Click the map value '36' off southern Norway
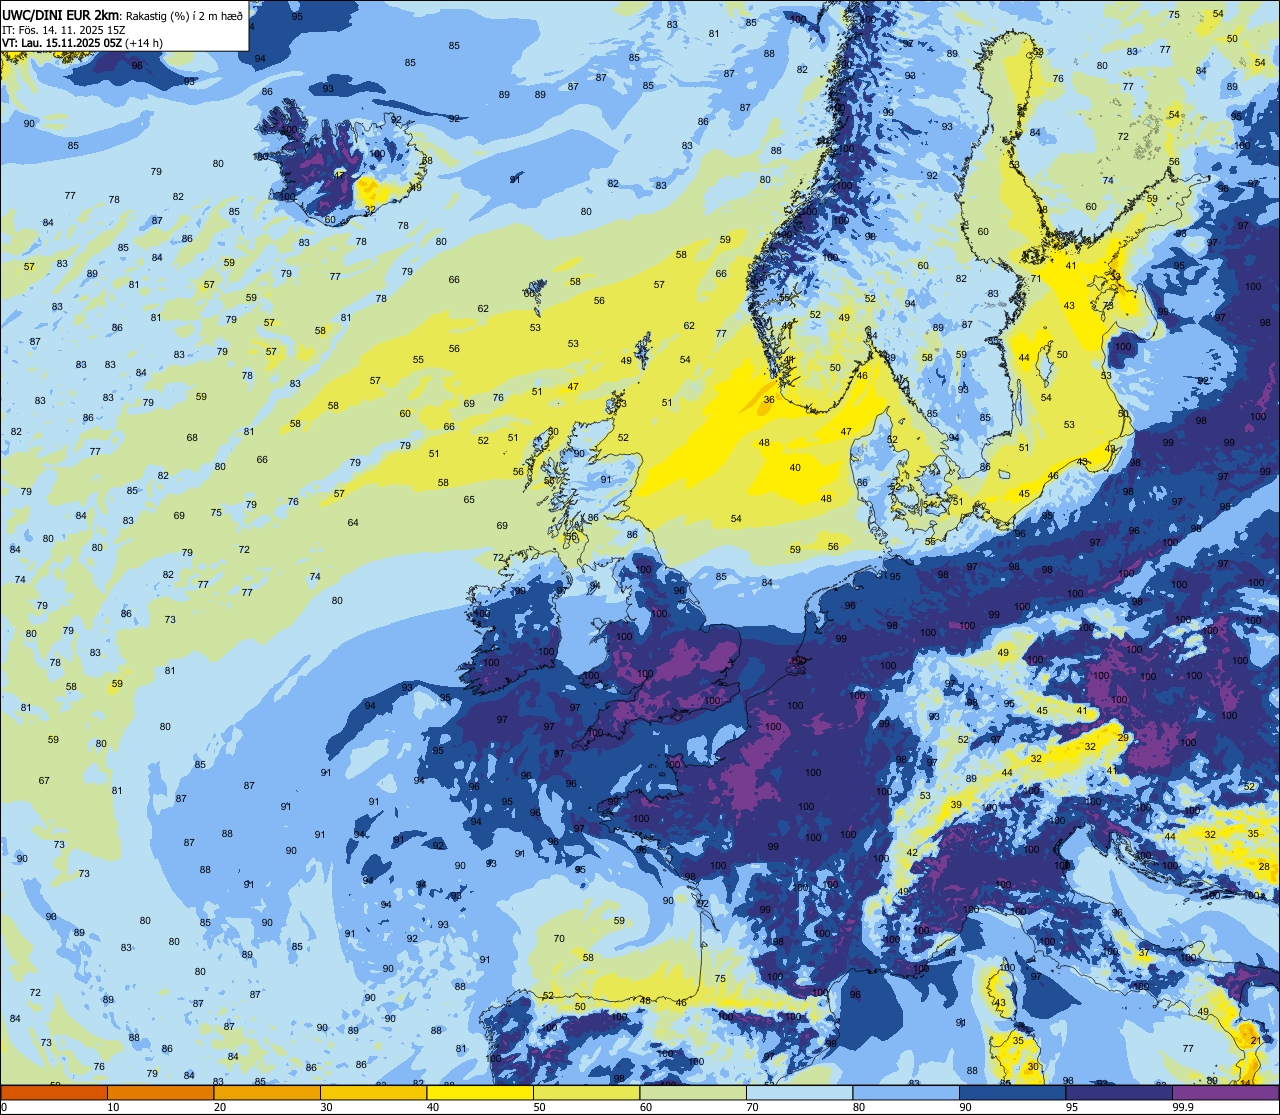This screenshot has height=1115, width=1280. click(x=768, y=400)
